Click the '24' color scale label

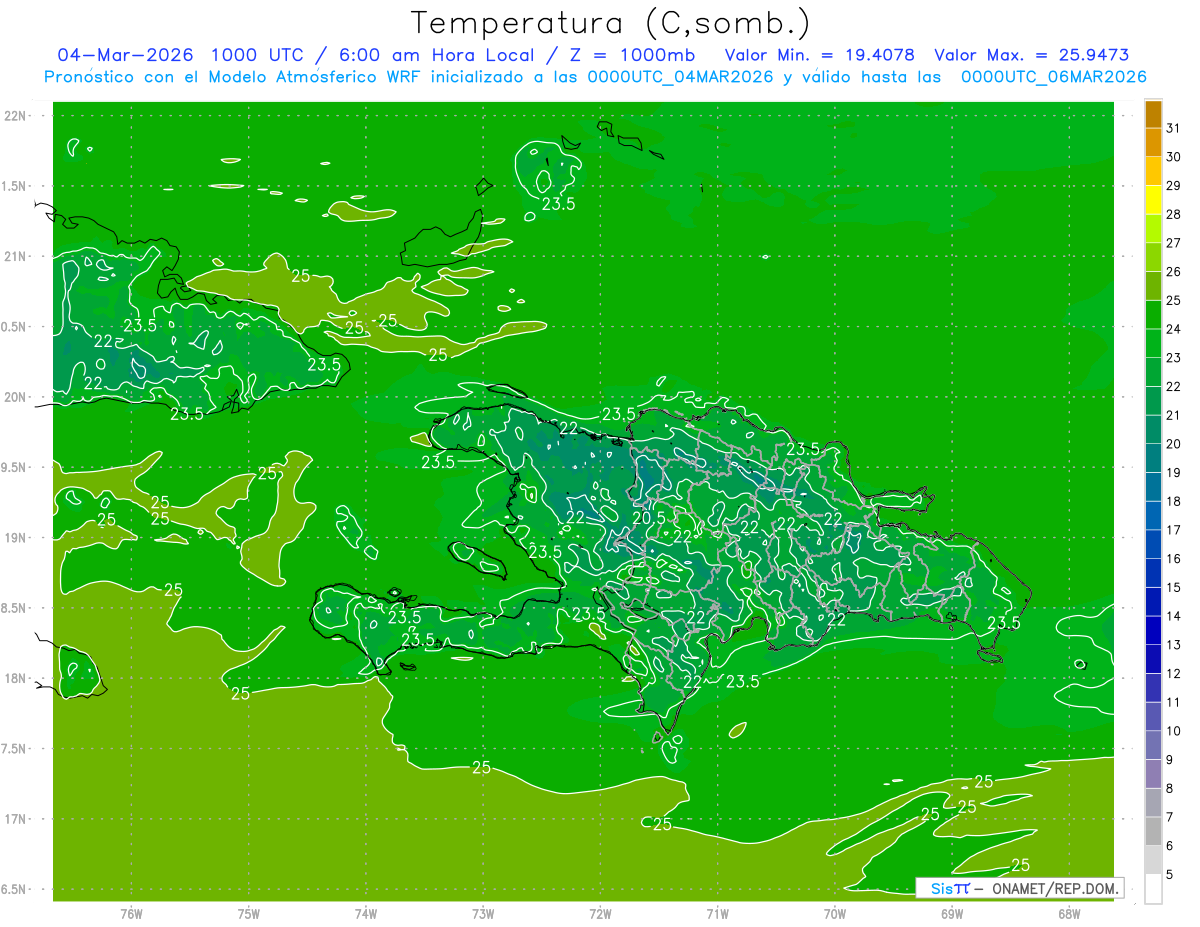[x=1174, y=329]
